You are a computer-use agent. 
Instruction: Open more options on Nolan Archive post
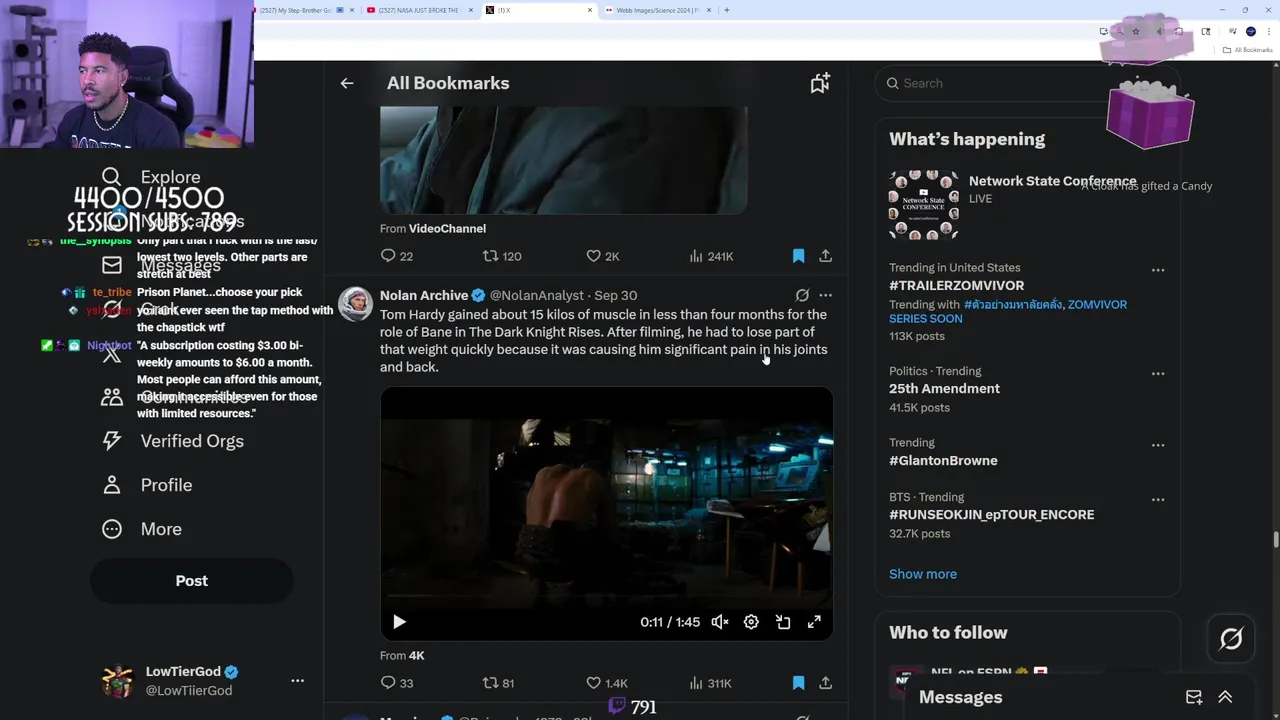coord(825,295)
